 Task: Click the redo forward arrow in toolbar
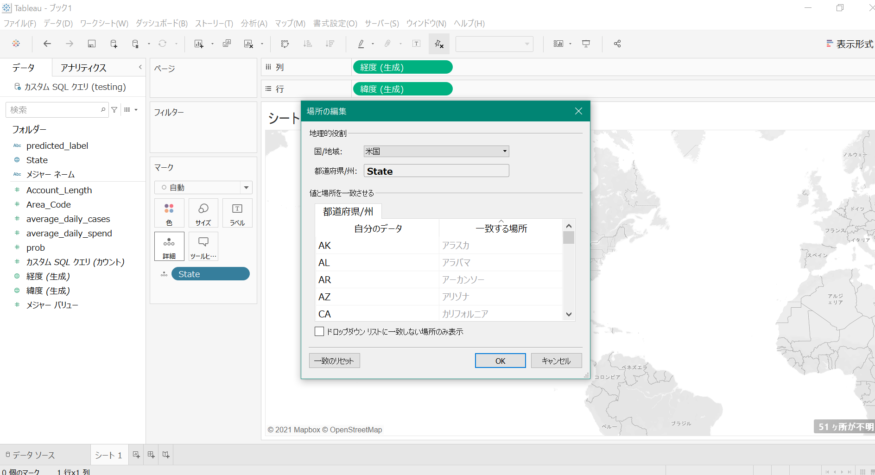[69, 44]
